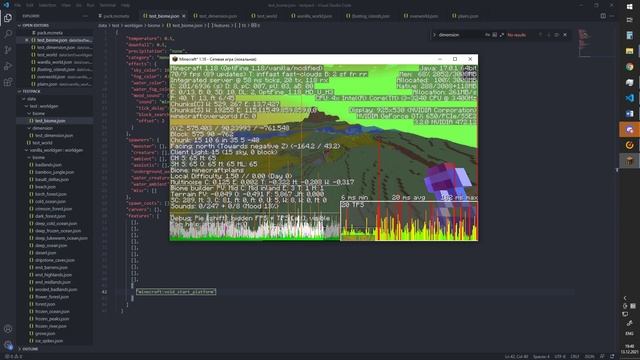Open the Extensions view
The width and height of the screenshot is (640, 360).
tap(8, 82)
